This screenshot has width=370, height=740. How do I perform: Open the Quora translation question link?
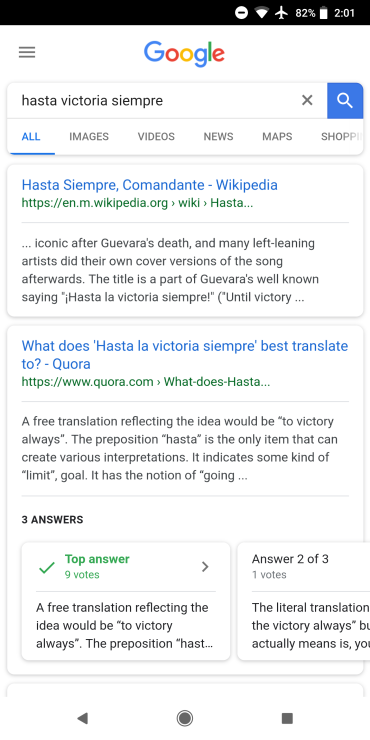pos(185,354)
